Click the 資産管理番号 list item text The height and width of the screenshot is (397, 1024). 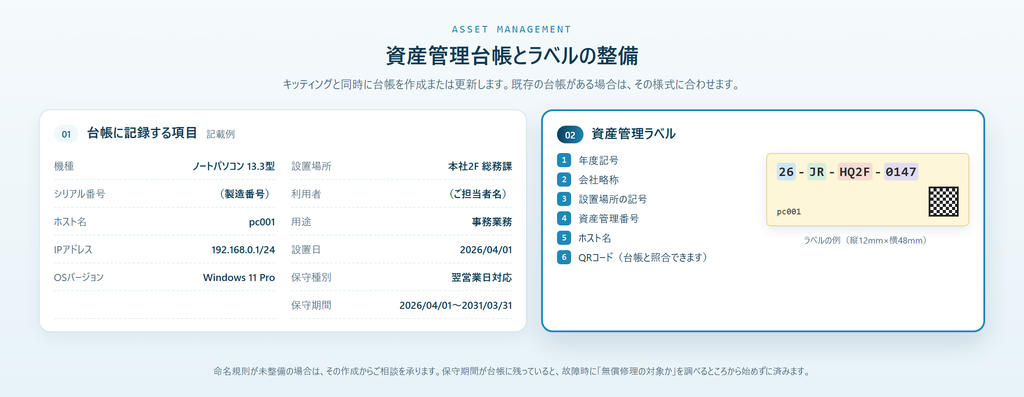609,219
